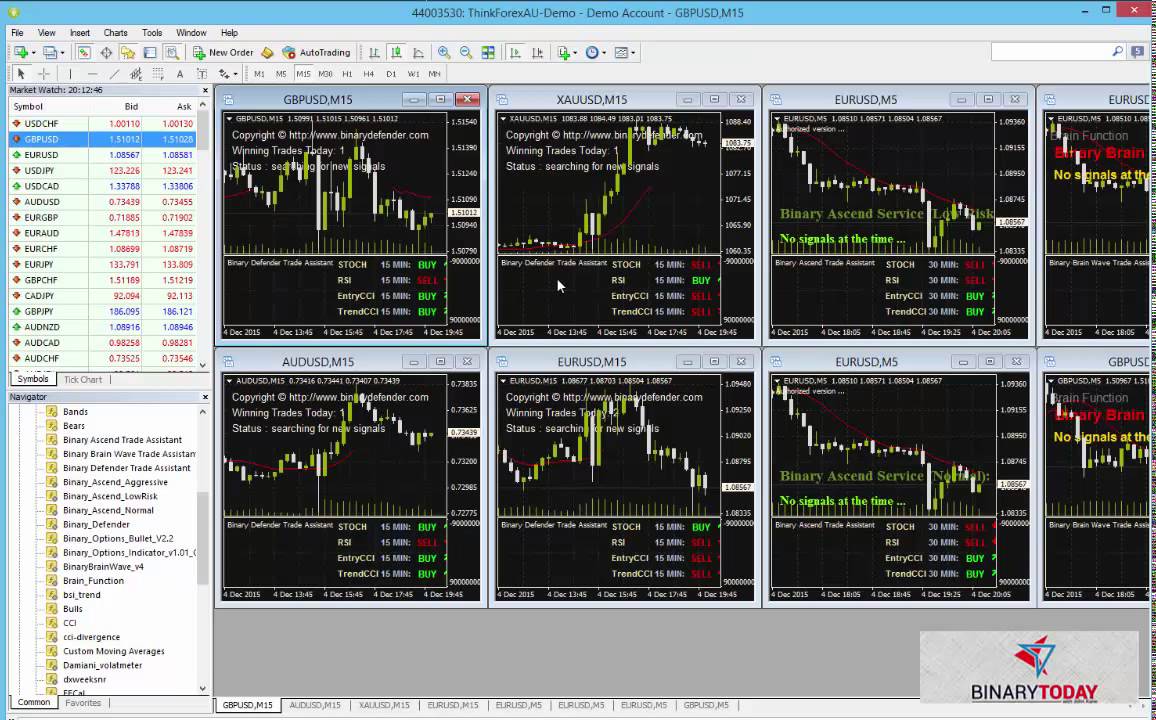The width and height of the screenshot is (1156, 720).
Task: Select BinaryBrainWave_v4 in Navigator
Action: 103,567
